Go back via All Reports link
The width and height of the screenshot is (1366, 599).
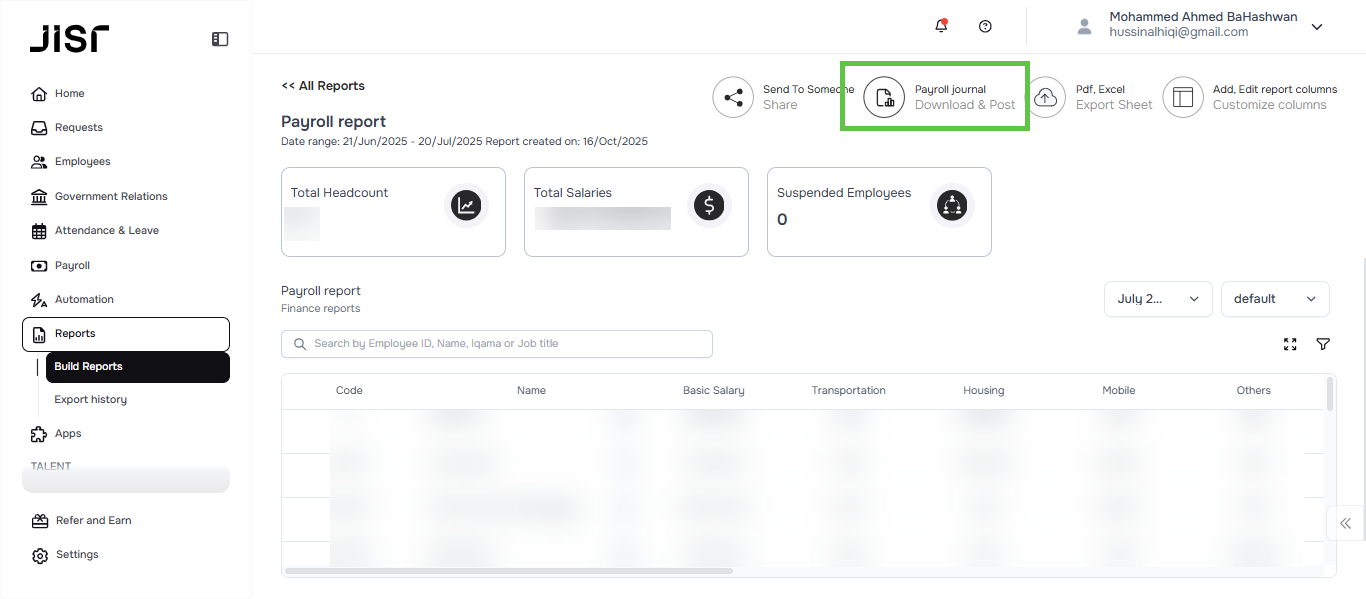[x=323, y=86]
